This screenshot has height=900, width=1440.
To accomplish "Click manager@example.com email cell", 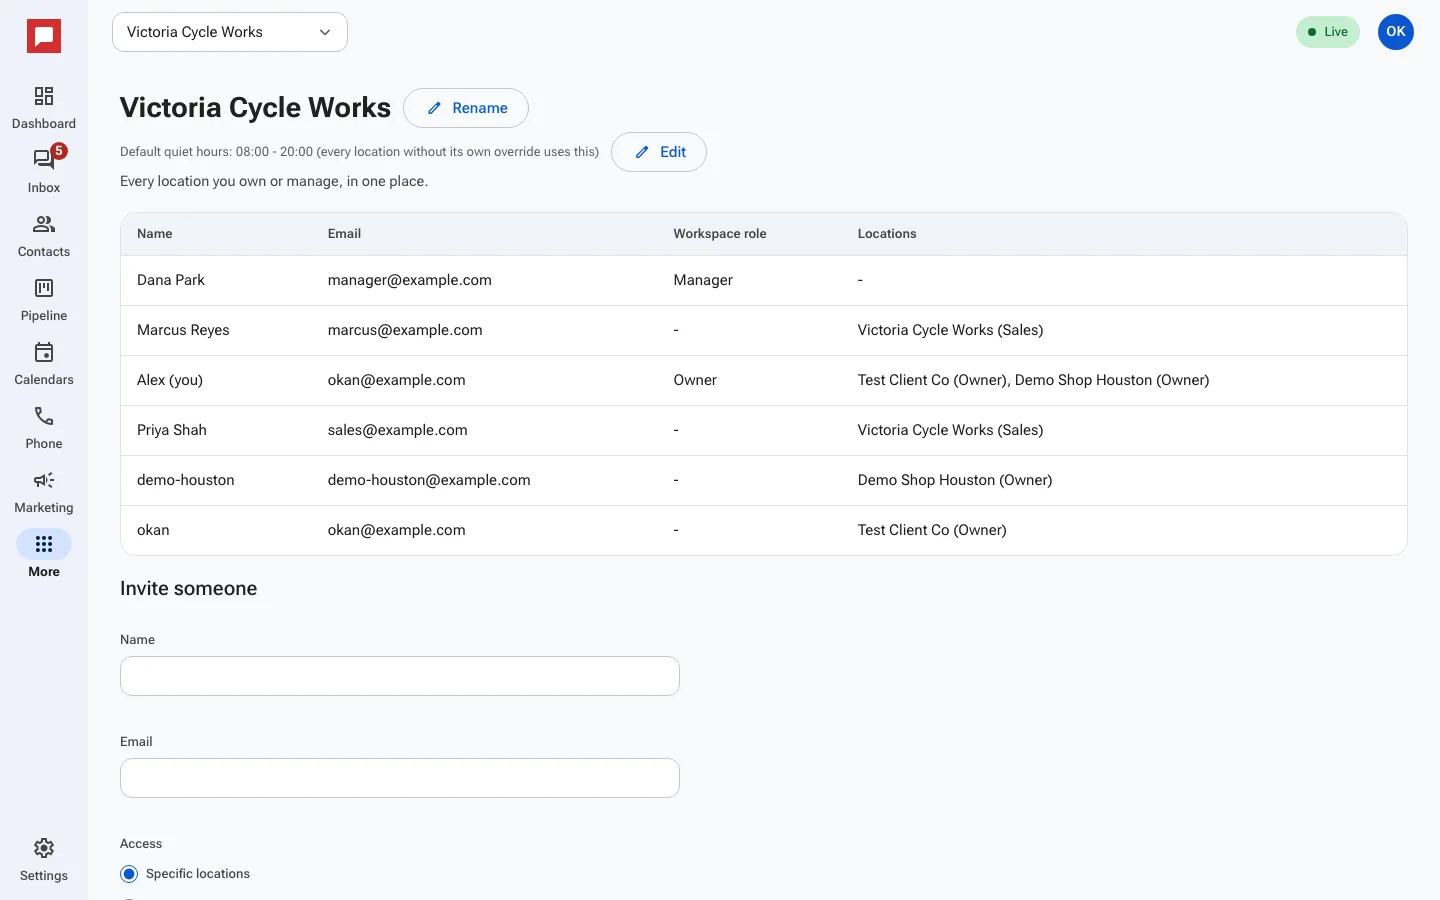I will (410, 280).
